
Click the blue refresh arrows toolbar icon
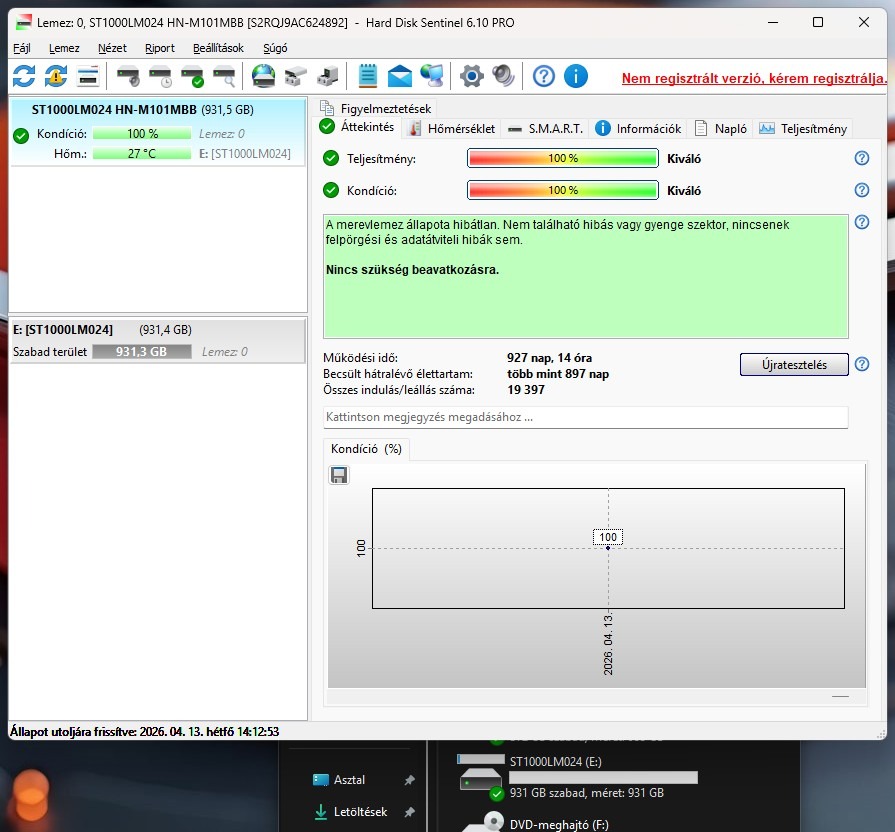tap(24, 76)
